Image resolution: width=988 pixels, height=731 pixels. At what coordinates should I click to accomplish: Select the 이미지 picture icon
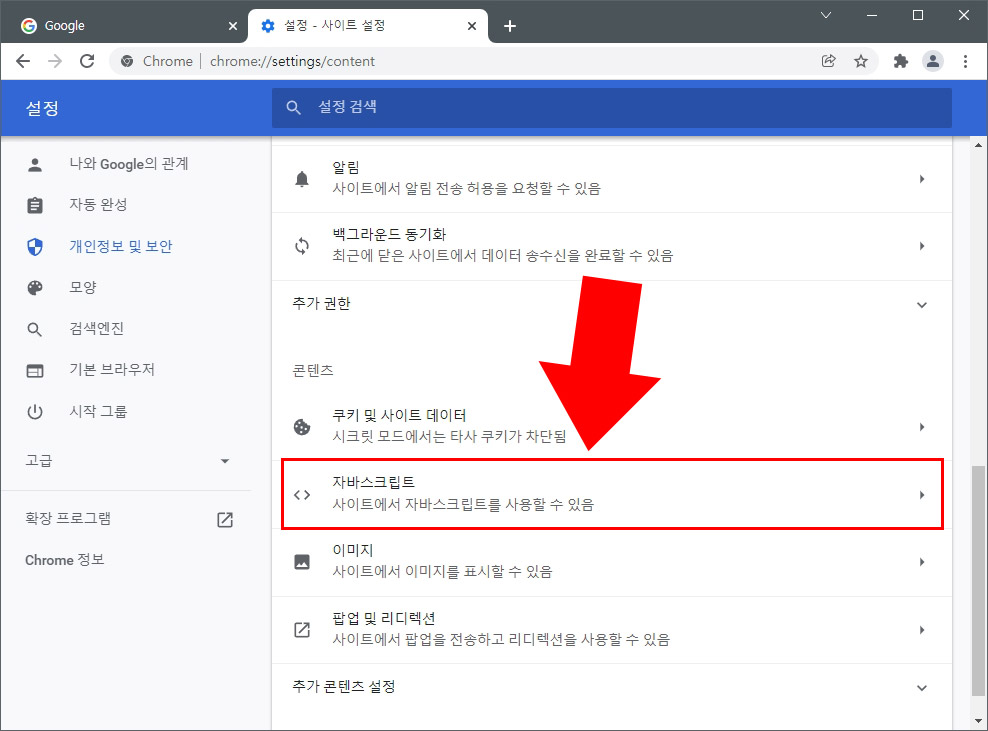pyautogui.click(x=302, y=561)
